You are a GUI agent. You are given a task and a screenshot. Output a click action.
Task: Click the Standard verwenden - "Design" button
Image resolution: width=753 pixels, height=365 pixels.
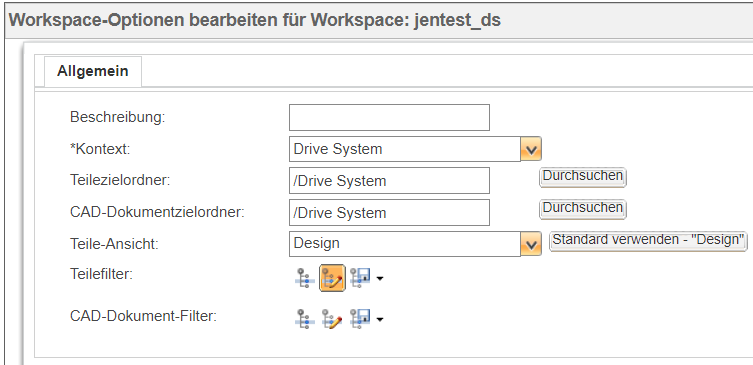pos(648,241)
